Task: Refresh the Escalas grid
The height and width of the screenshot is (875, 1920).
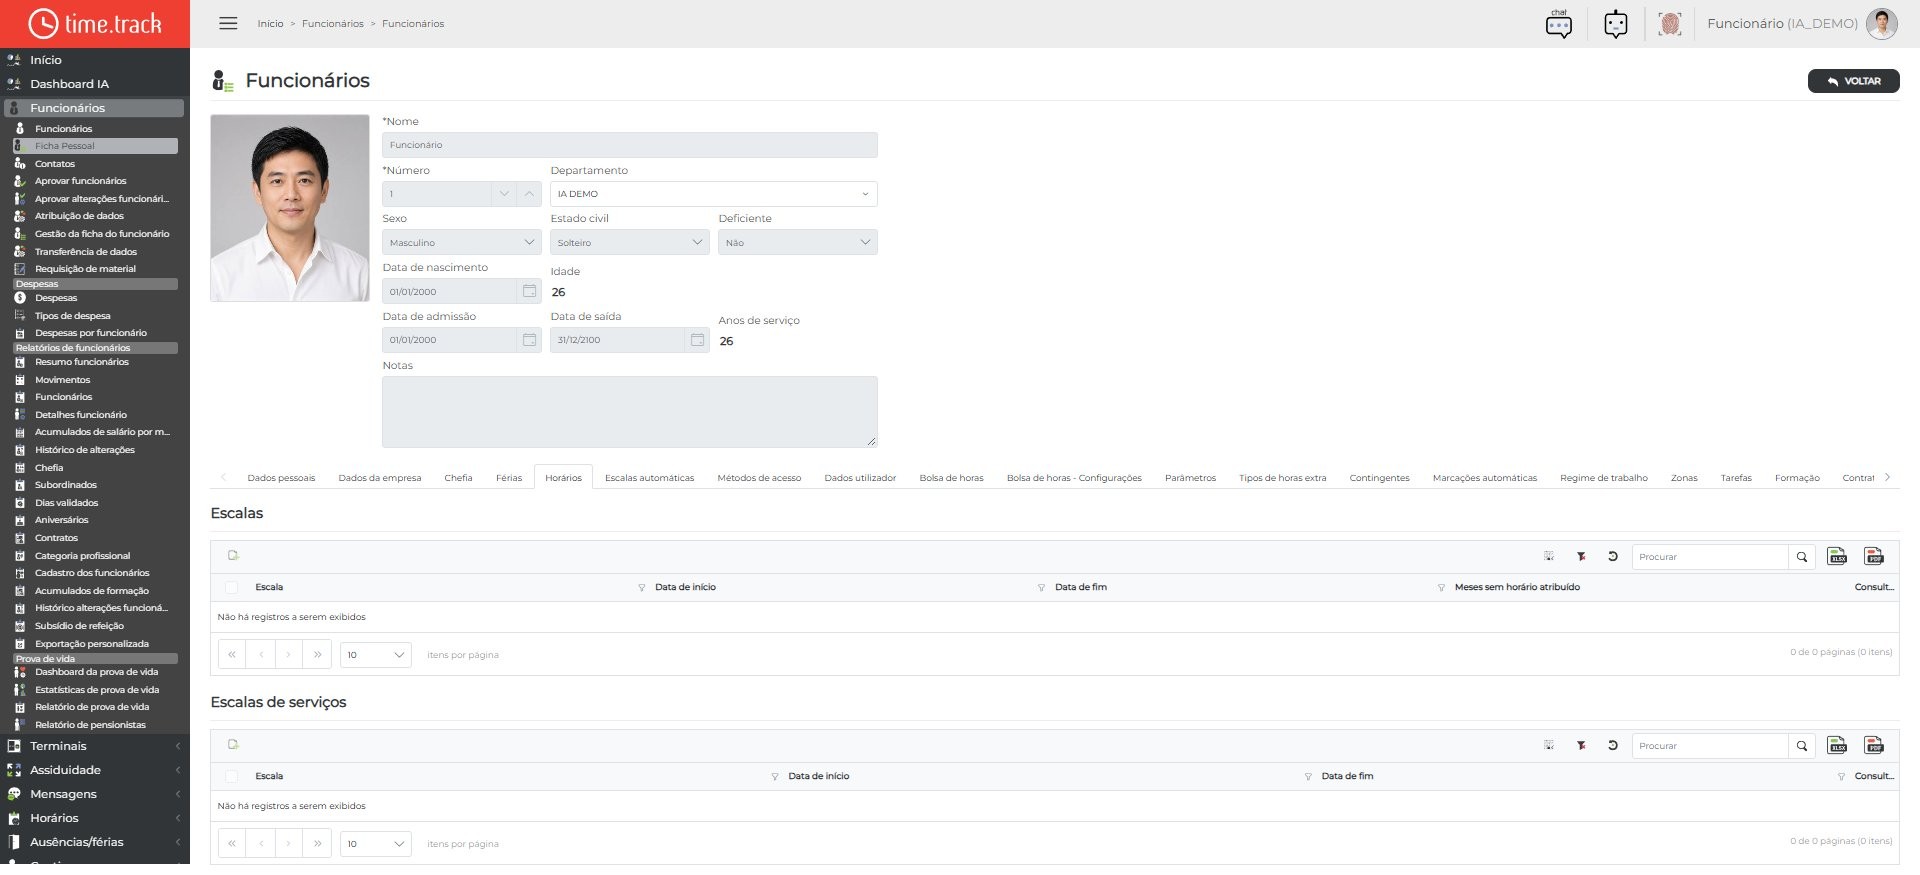Action: [1613, 557]
